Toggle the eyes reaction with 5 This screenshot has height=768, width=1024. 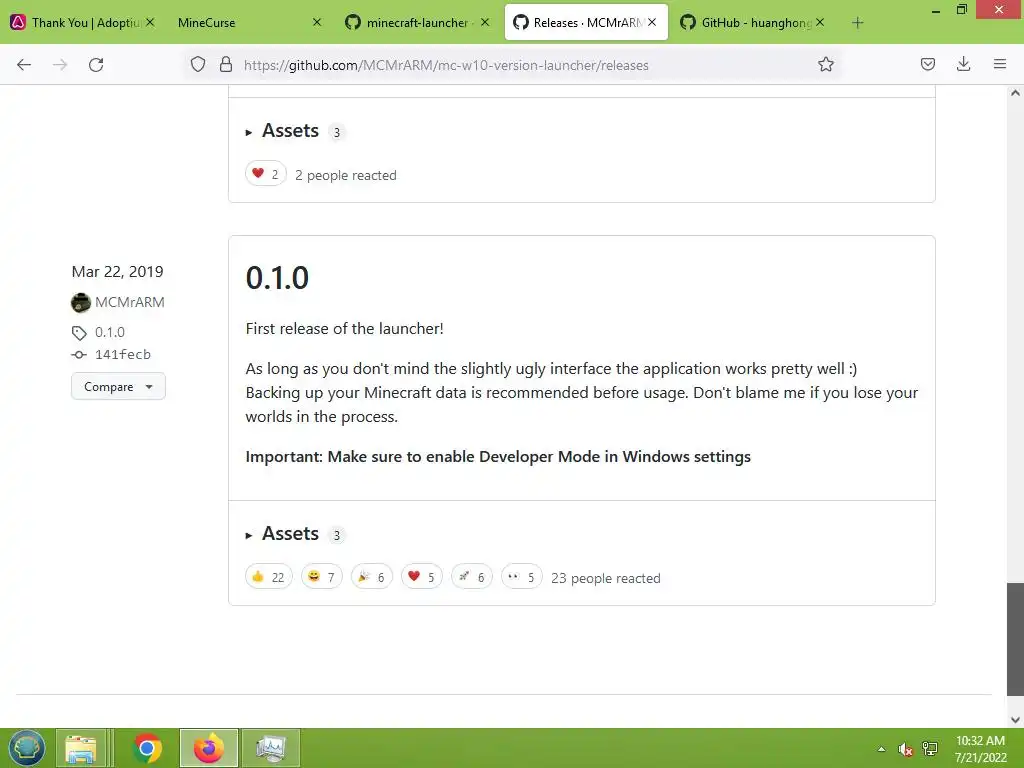521,577
